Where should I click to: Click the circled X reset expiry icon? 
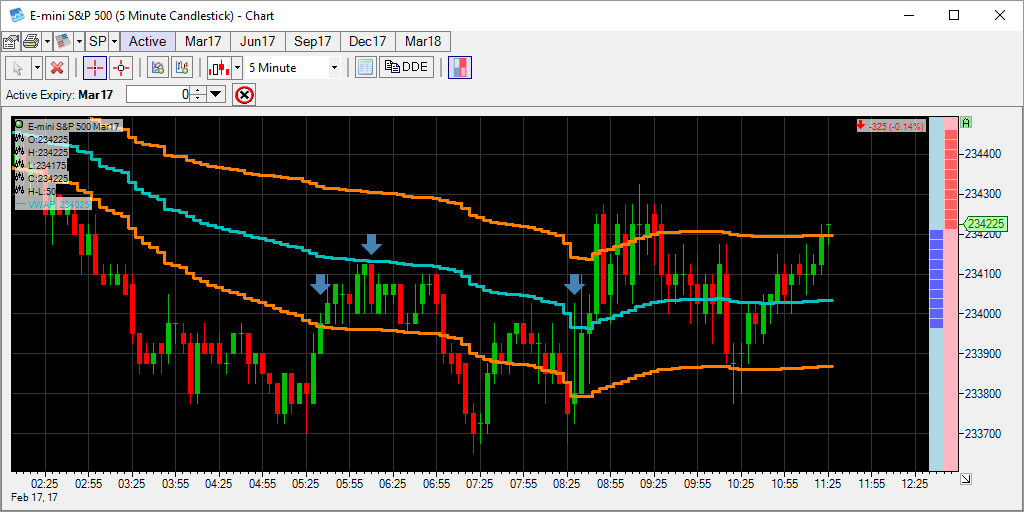[x=244, y=94]
